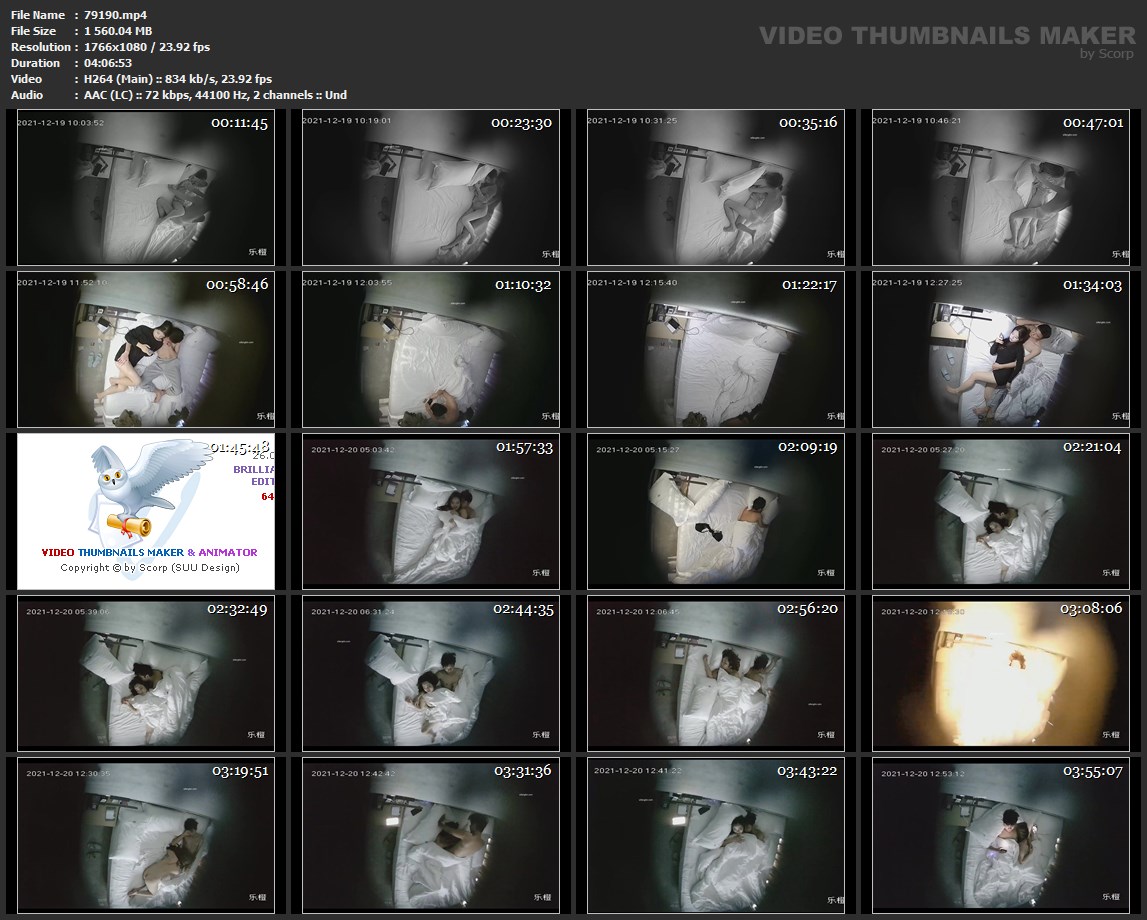Viewport: 1147px width, 920px height.
Task: Select the thumbnail at 00:23:30
Action: pyautogui.click(x=430, y=187)
